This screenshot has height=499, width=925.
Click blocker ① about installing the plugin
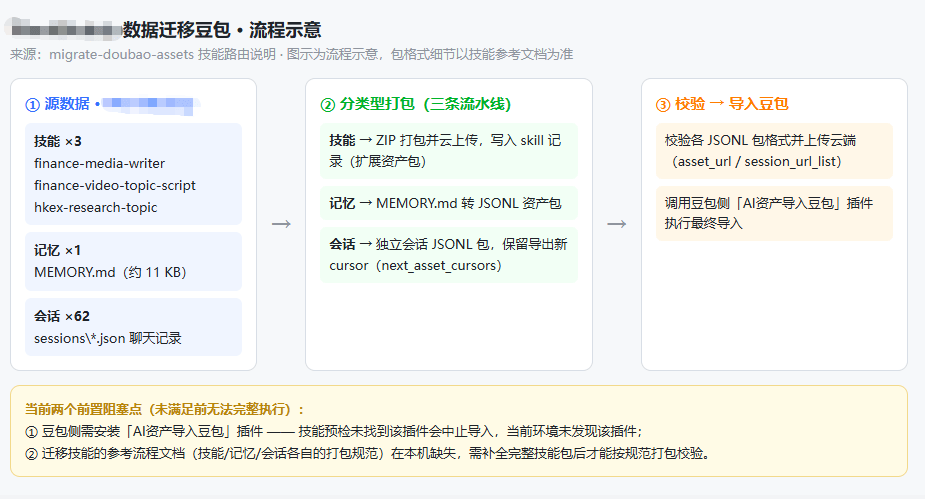334,432
